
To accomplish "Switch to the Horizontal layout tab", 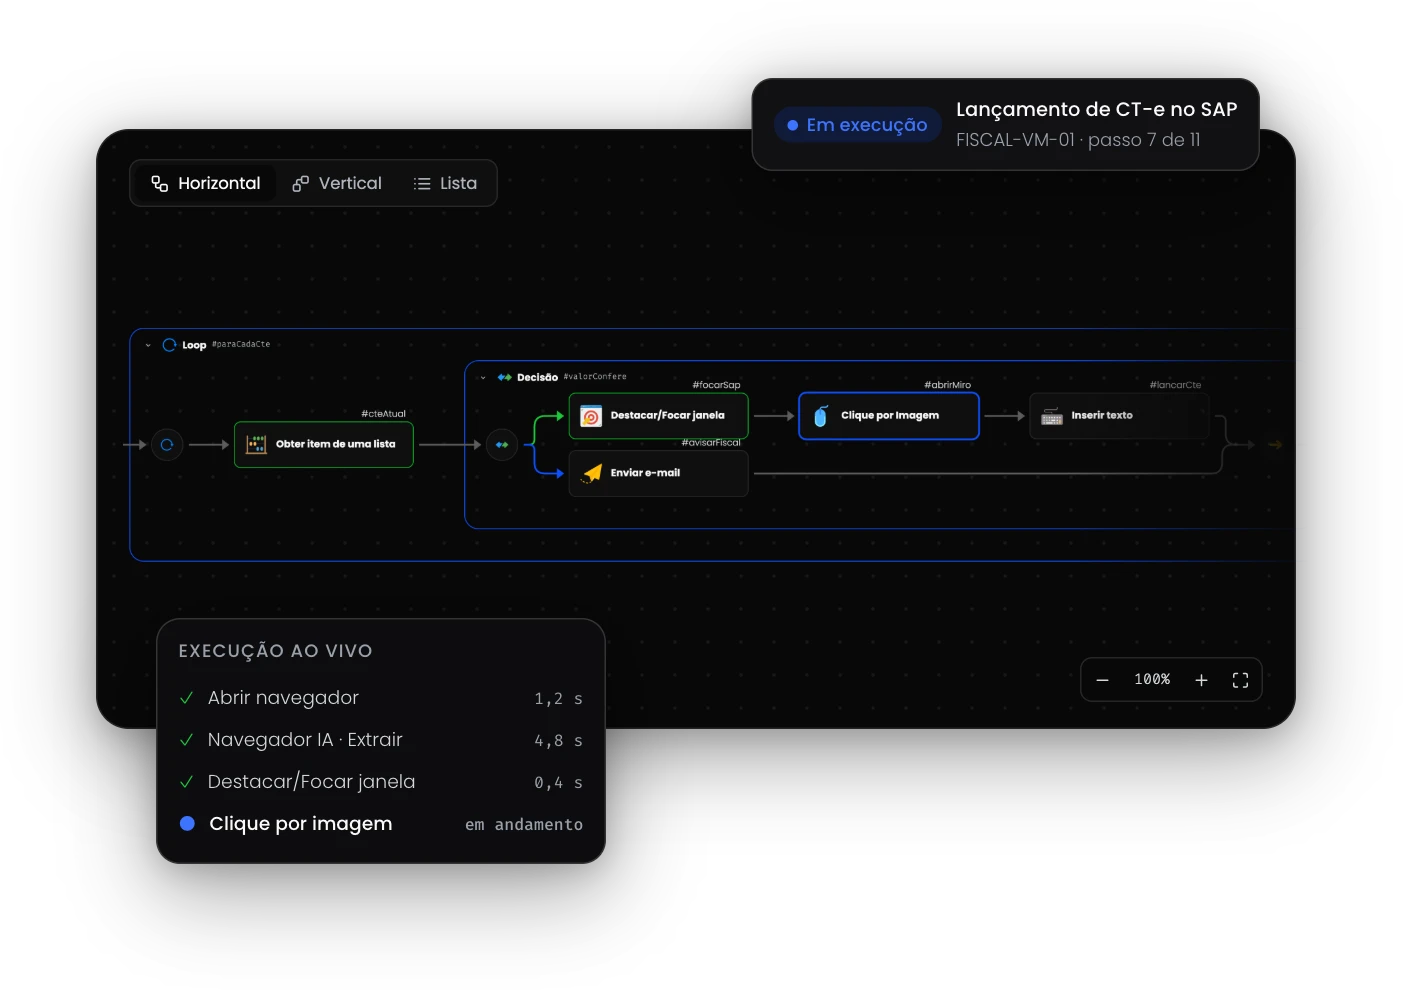I will point(206,183).
